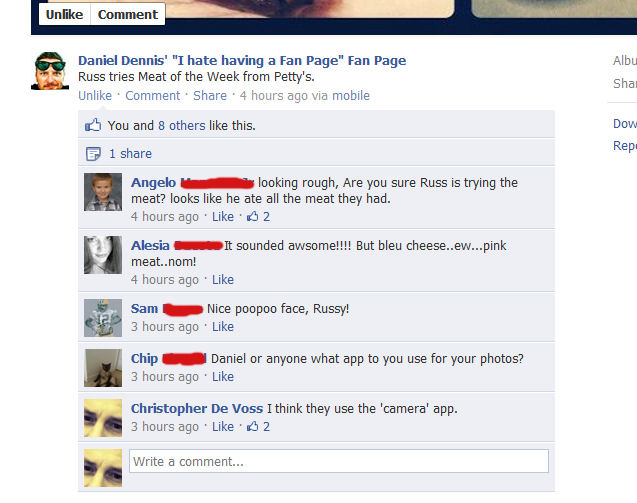This screenshot has width=637, height=503.
Task: Open the page owner's sunglasses profile picture
Action: [50, 71]
